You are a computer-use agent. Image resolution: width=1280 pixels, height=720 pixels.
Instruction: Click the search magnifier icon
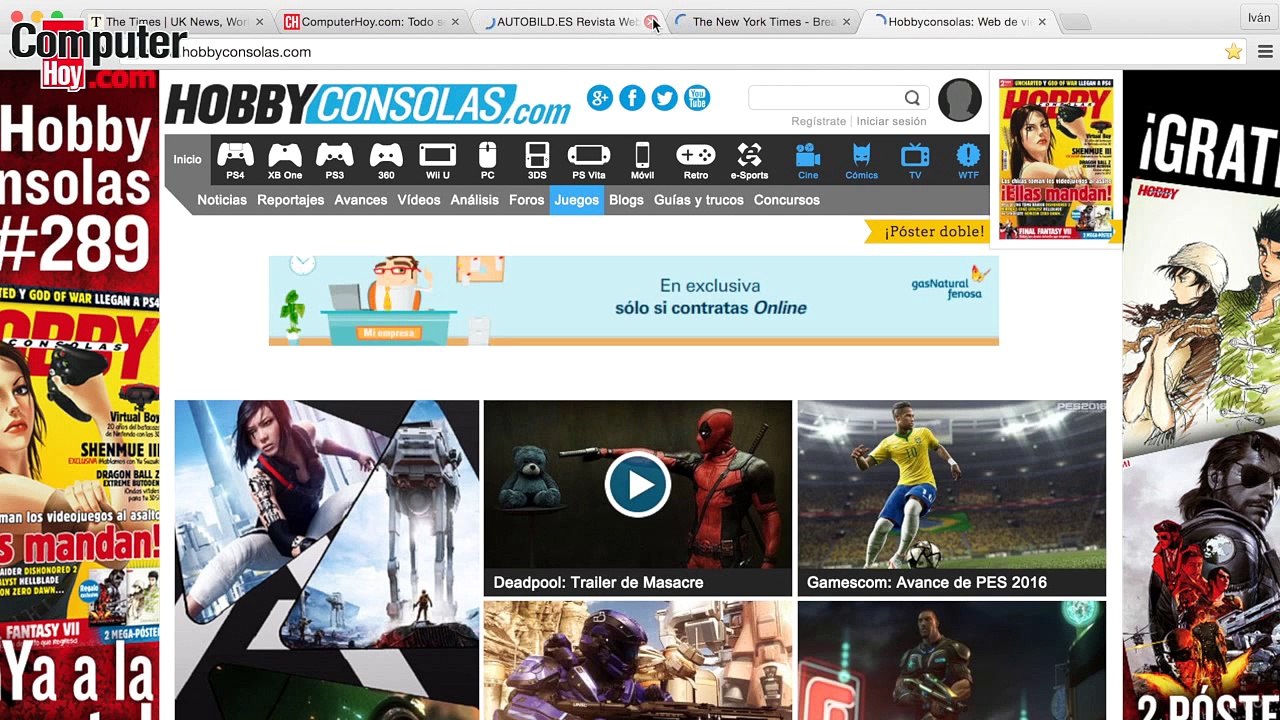click(x=912, y=98)
